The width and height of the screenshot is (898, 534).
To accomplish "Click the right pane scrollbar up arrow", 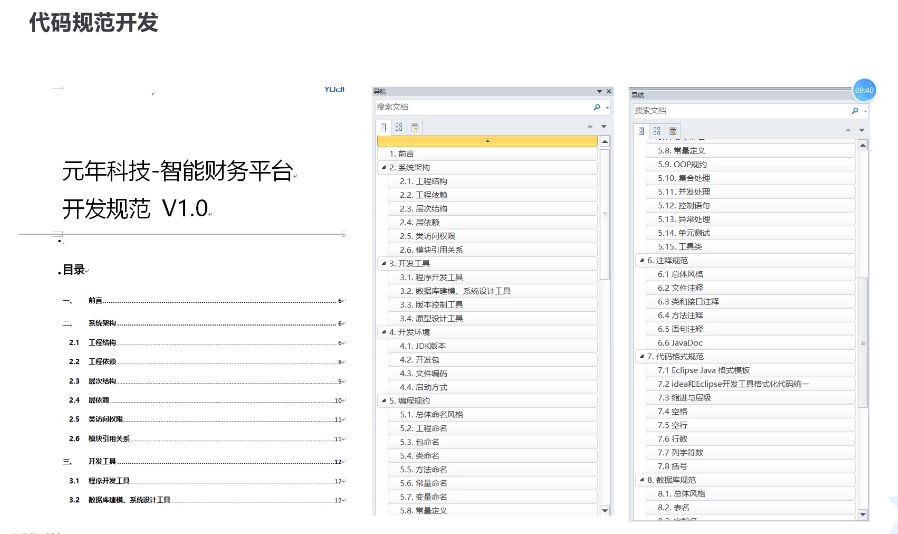I will click(863, 146).
